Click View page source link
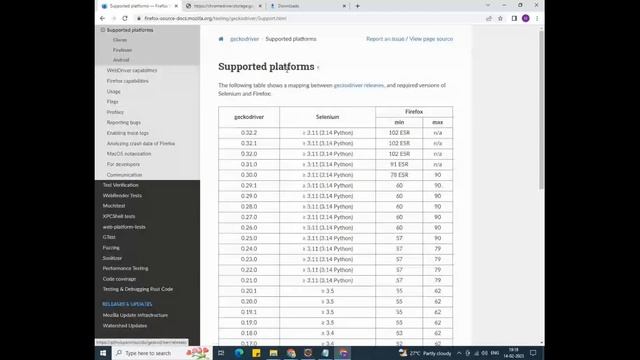640x360 pixels. 431,39
